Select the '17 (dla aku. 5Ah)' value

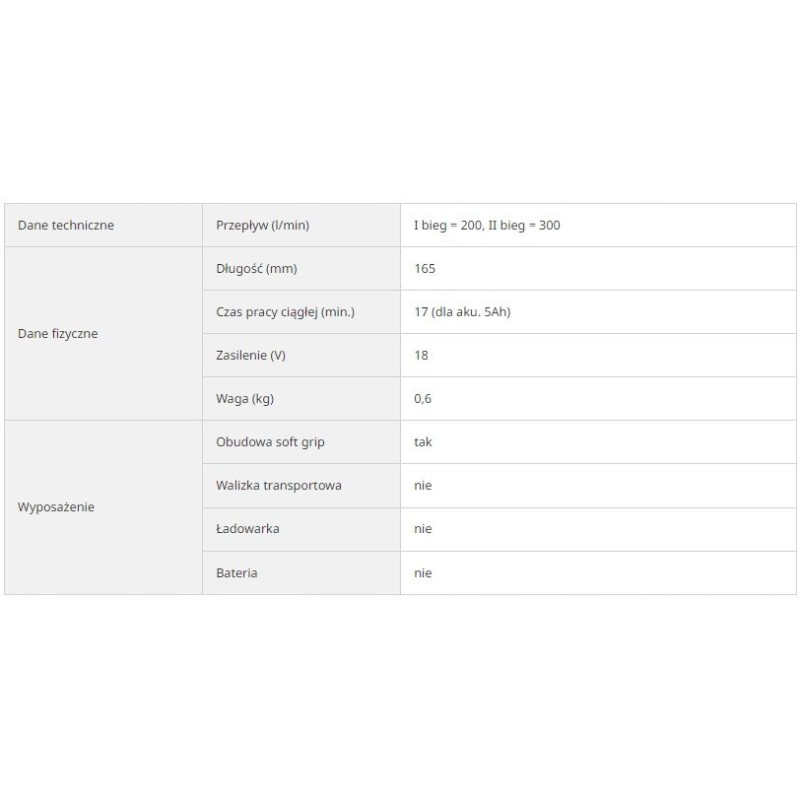(x=463, y=312)
